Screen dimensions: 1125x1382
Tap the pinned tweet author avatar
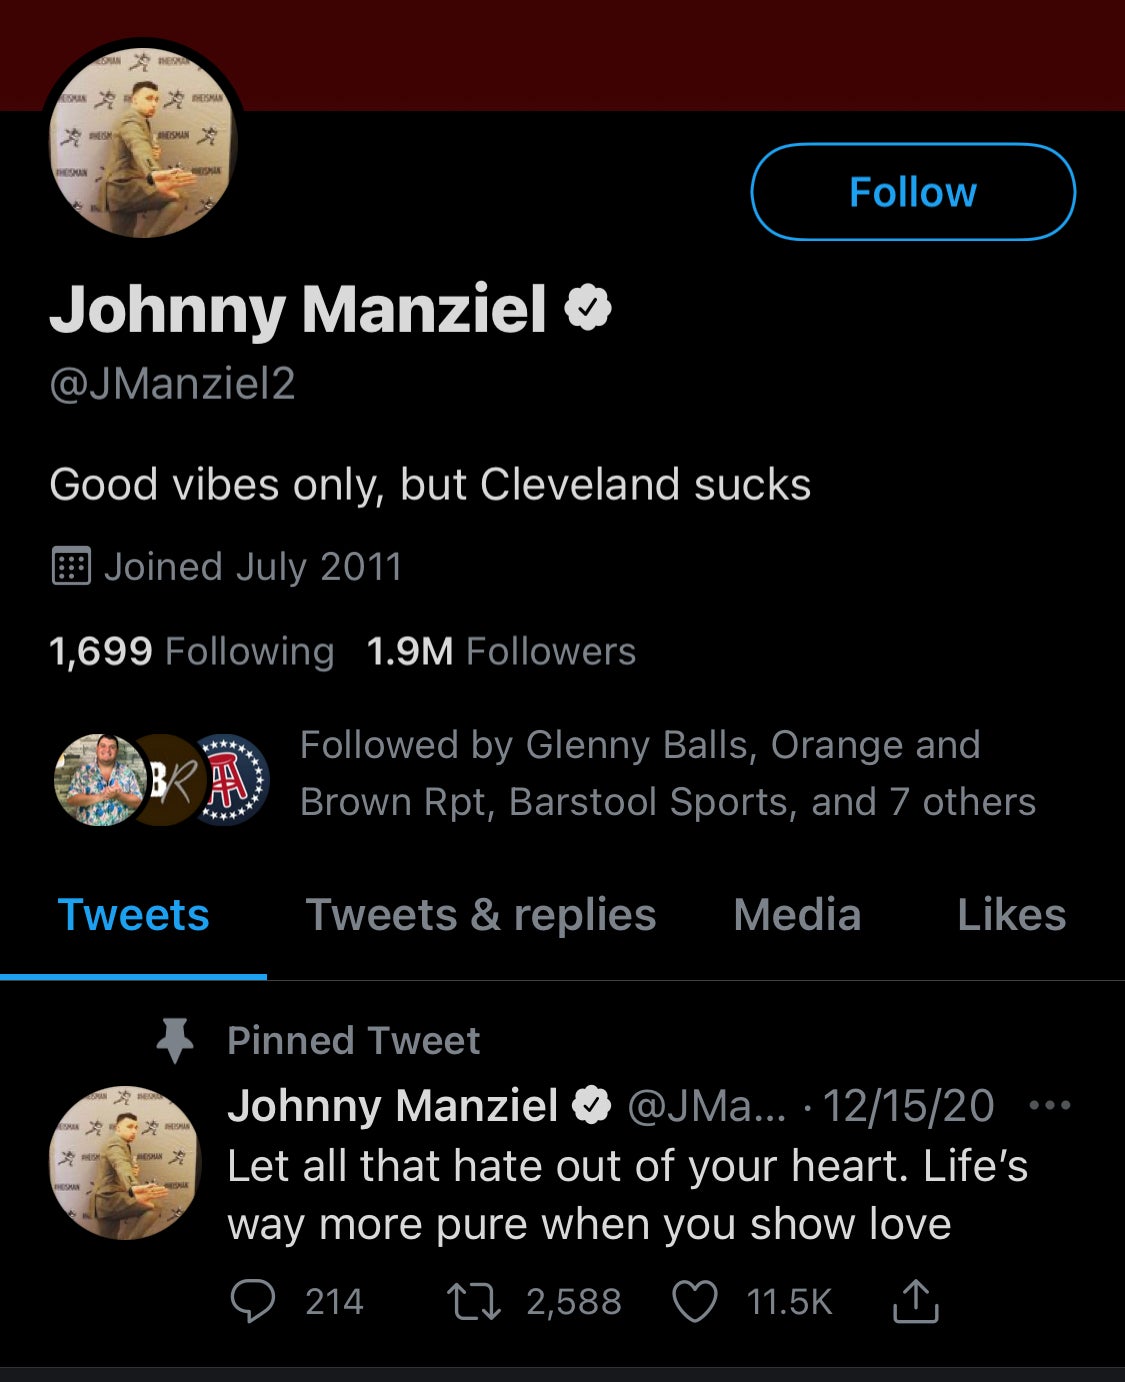point(125,1163)
